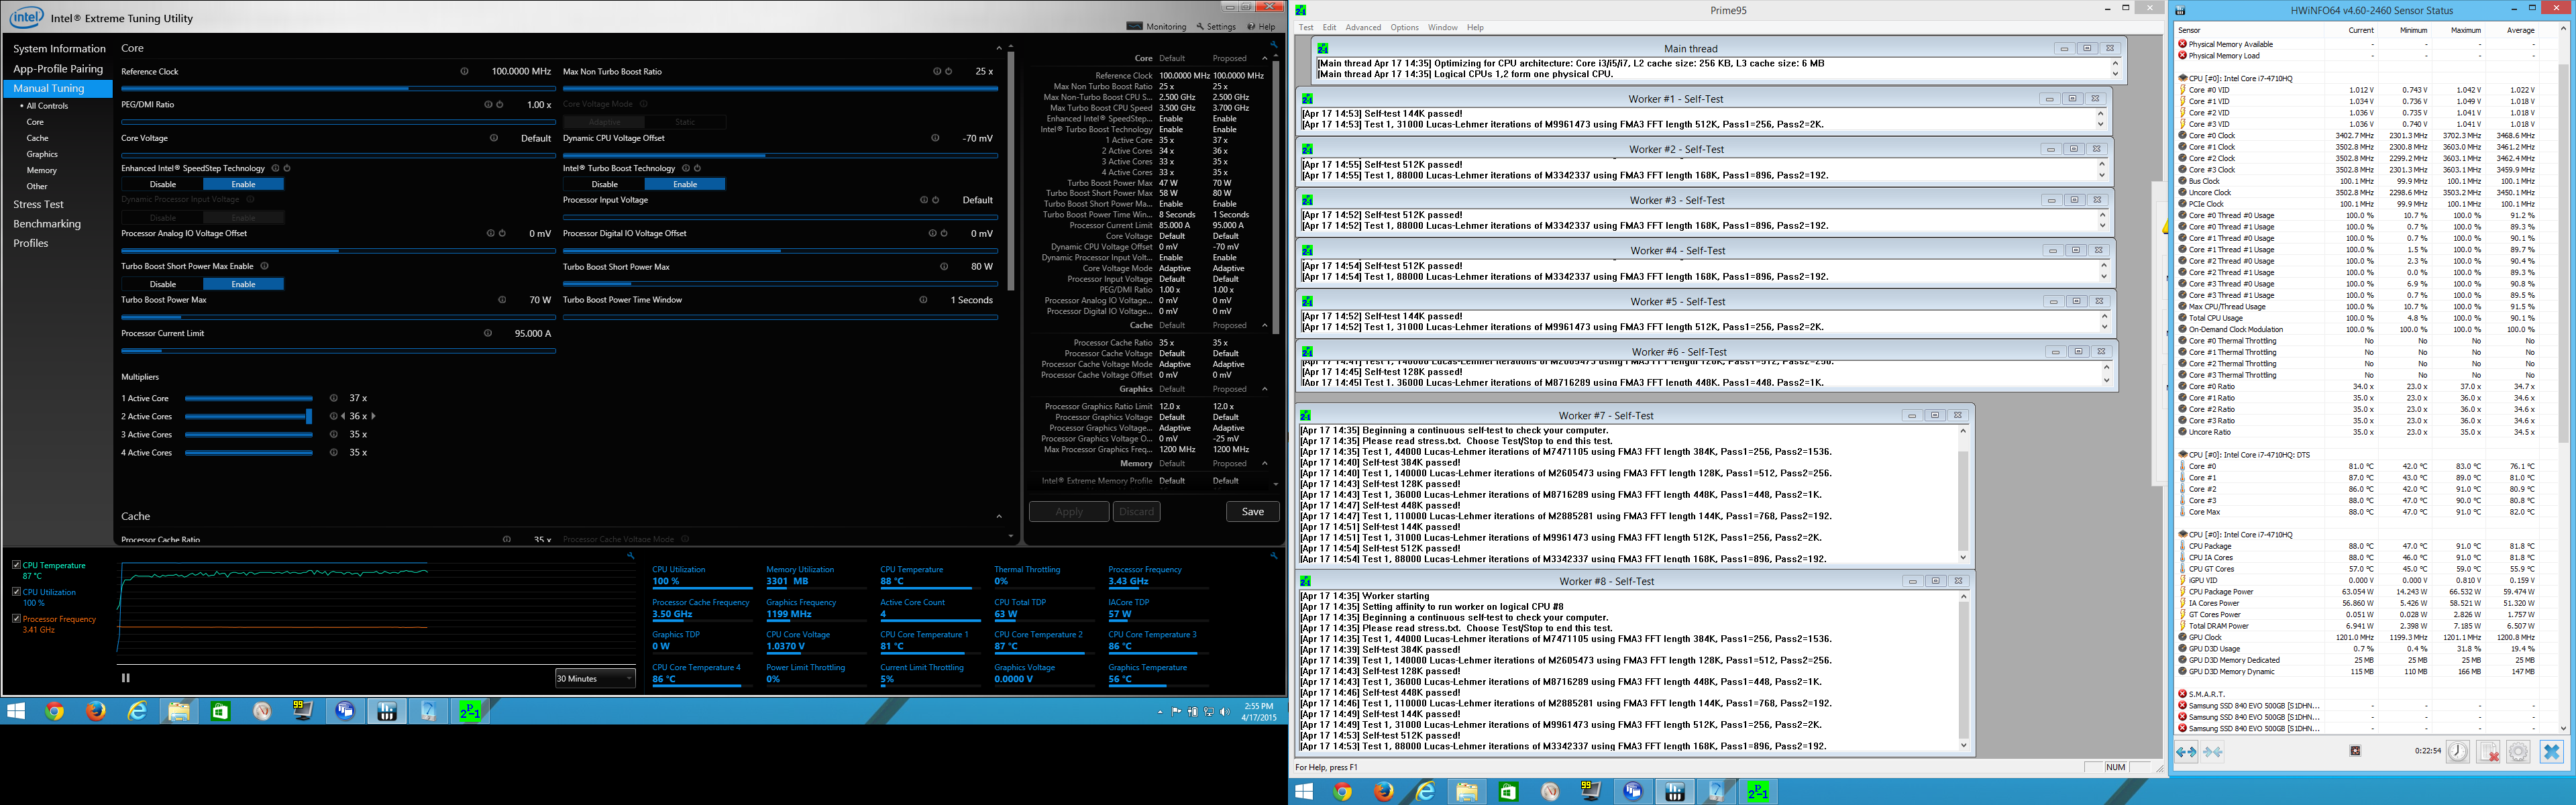Show hidden system tray icons arrow
This screenshot has width=2576, height=805.
coord(1160,712)
